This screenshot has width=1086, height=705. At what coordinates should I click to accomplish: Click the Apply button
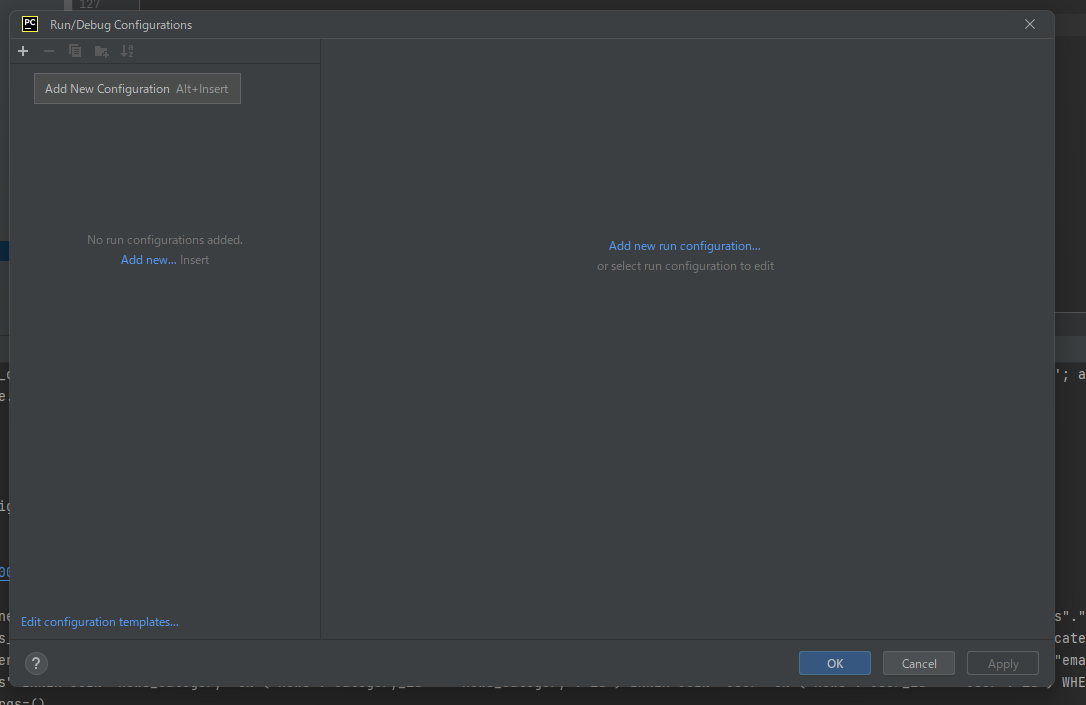(x=1002, y=663)
